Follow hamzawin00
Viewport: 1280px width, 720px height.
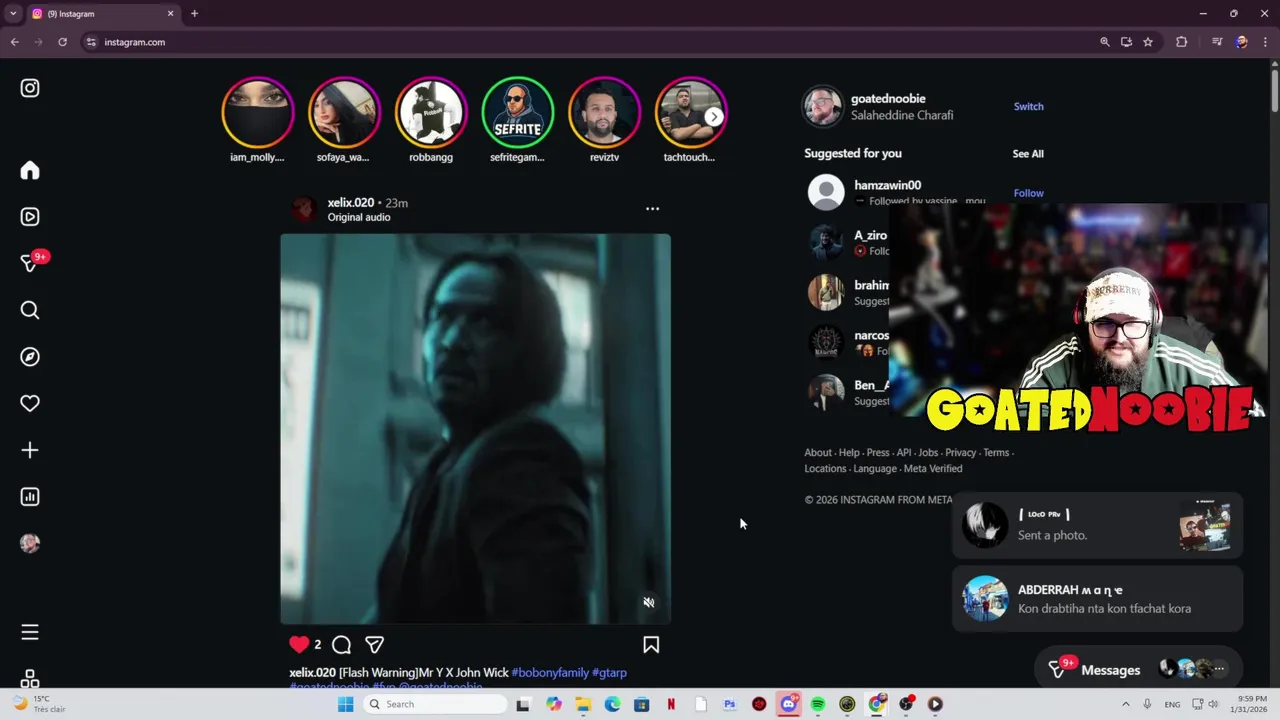[1028, 193]
